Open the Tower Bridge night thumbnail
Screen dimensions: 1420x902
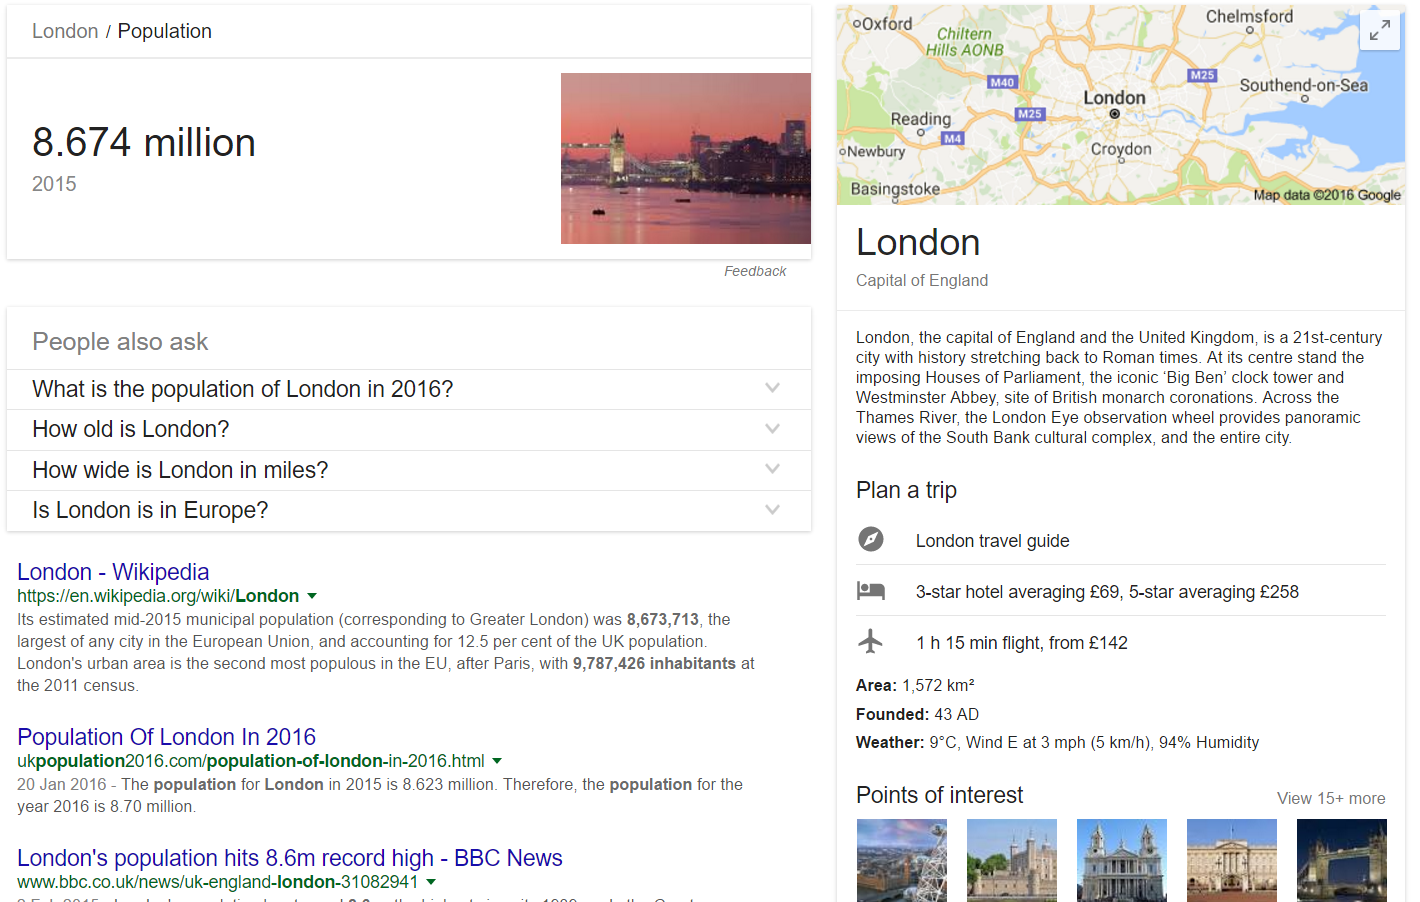(x=1342, y=860)
